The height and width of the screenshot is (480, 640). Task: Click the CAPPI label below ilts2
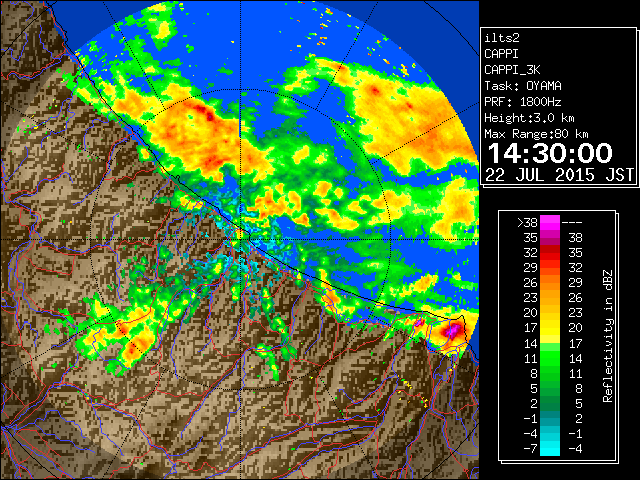click(x=502, y=54)
